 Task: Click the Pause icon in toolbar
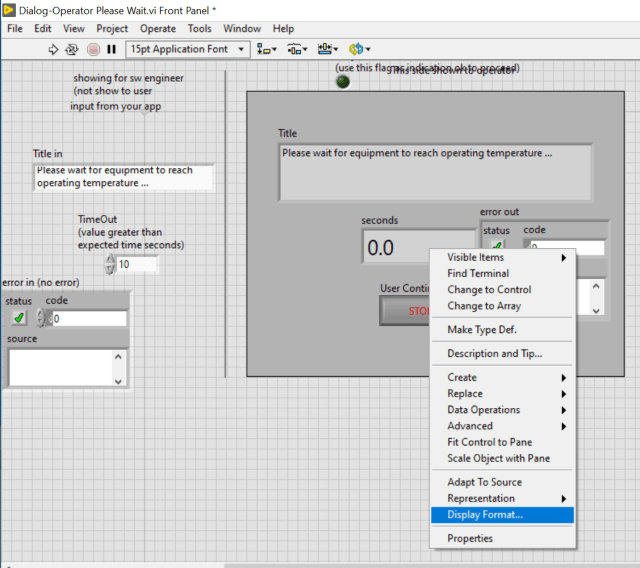click(111, 49)
